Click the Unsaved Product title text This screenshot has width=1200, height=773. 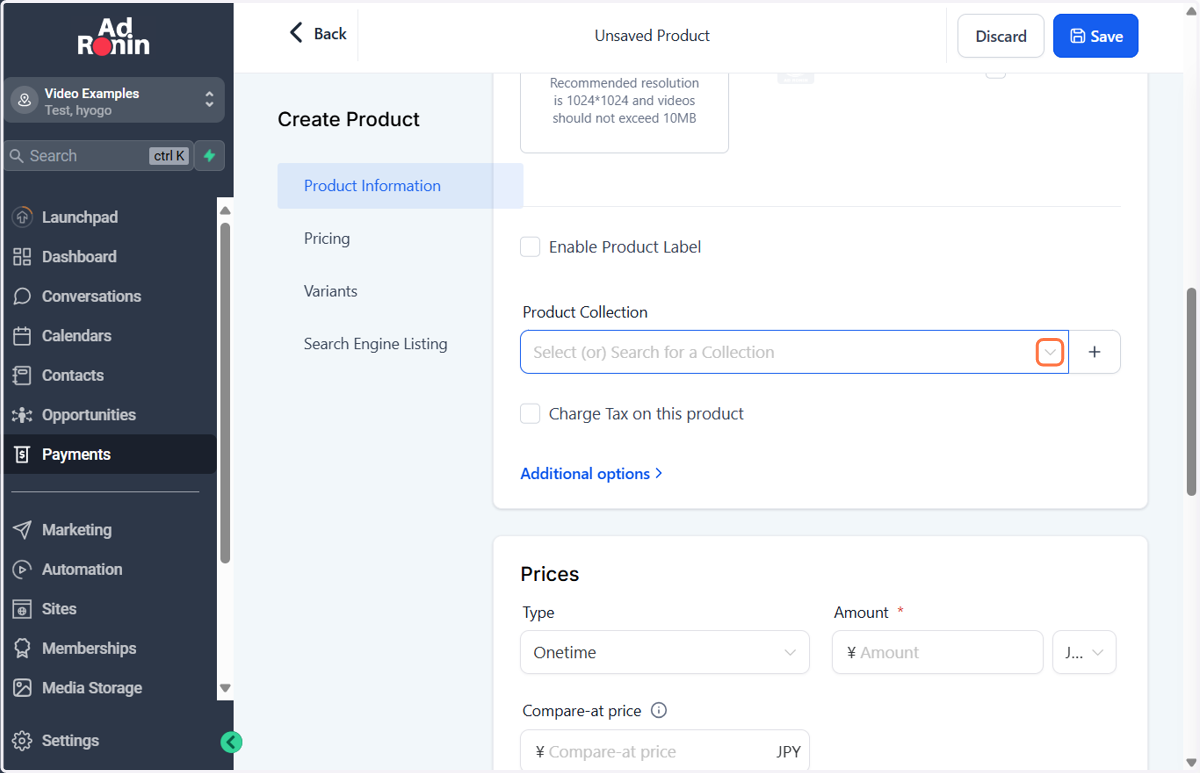[652, 35]
